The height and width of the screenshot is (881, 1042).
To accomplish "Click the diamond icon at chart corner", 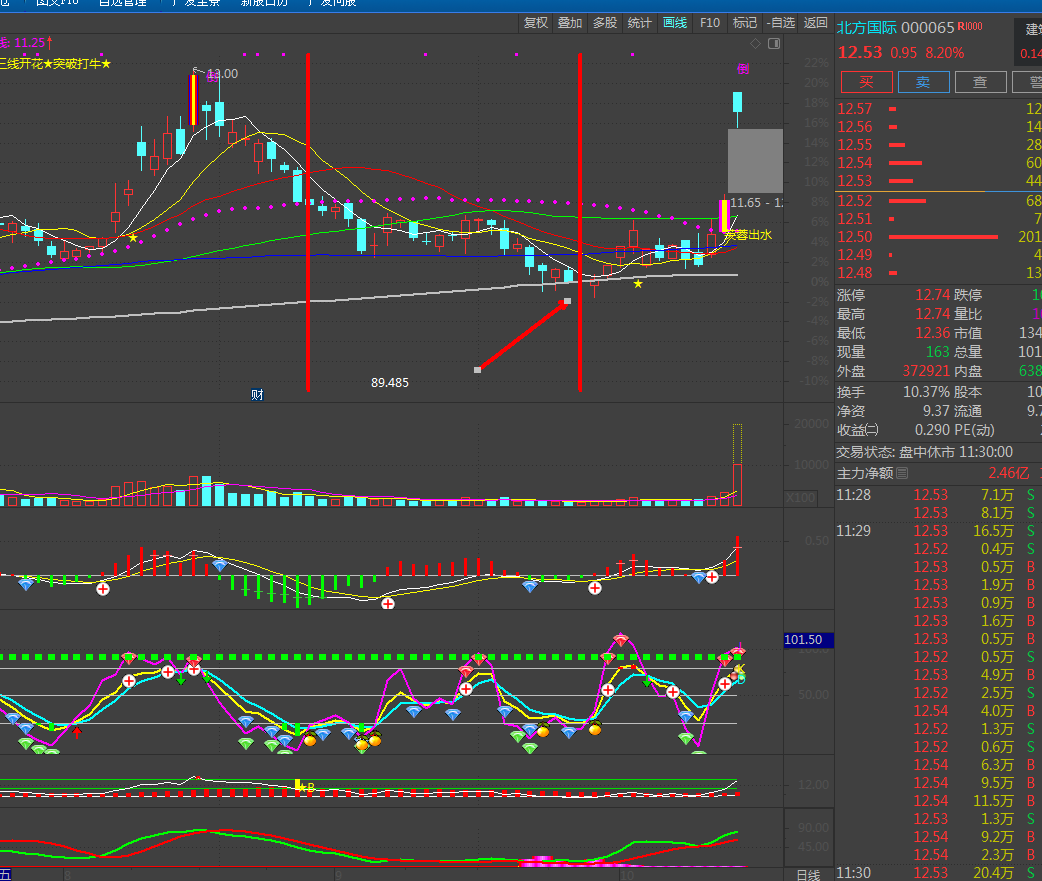I will click(x=756, y=44).
